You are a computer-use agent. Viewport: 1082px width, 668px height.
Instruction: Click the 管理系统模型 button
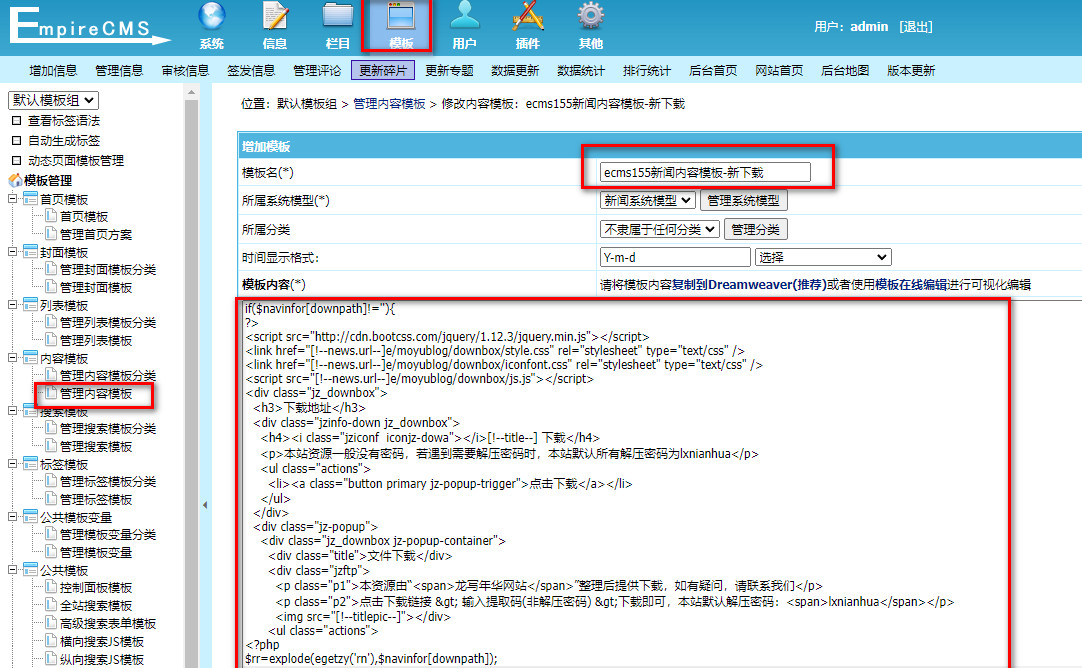743,200
